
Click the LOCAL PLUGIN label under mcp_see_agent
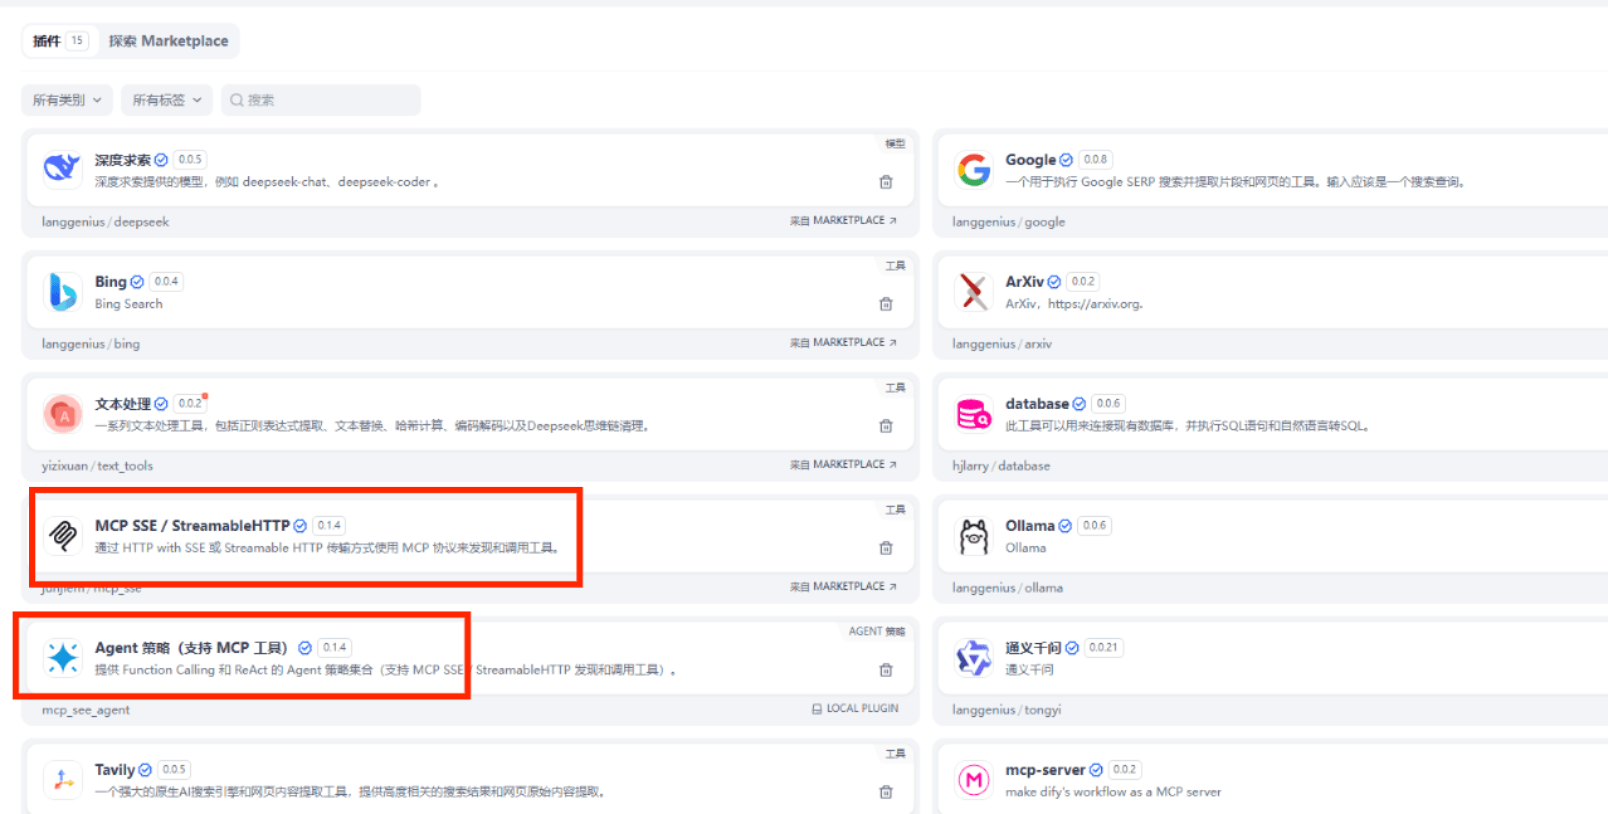[855, 709]
